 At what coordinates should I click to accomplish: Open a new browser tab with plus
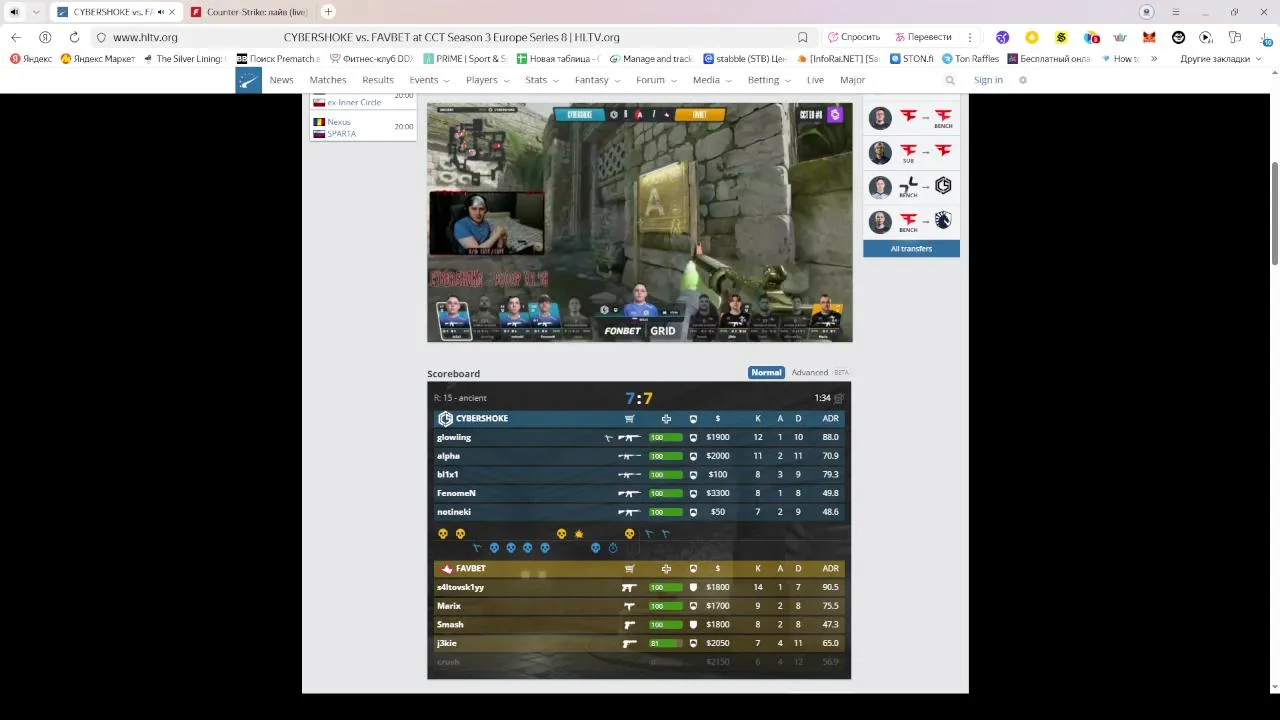328,12
